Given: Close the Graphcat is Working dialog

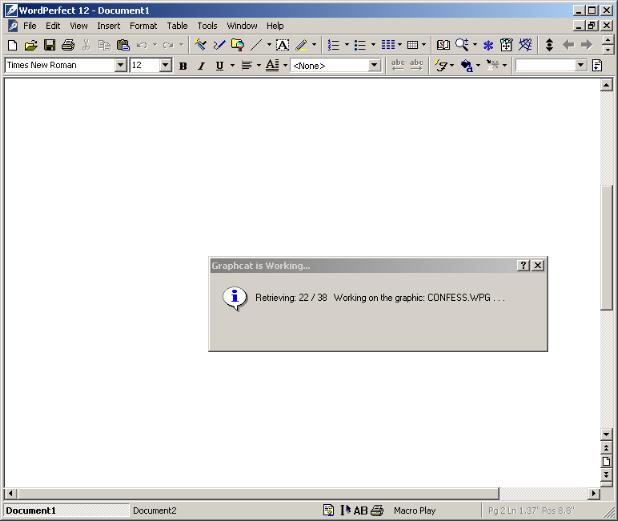Looking at the screenshot, I should point(538,266).
